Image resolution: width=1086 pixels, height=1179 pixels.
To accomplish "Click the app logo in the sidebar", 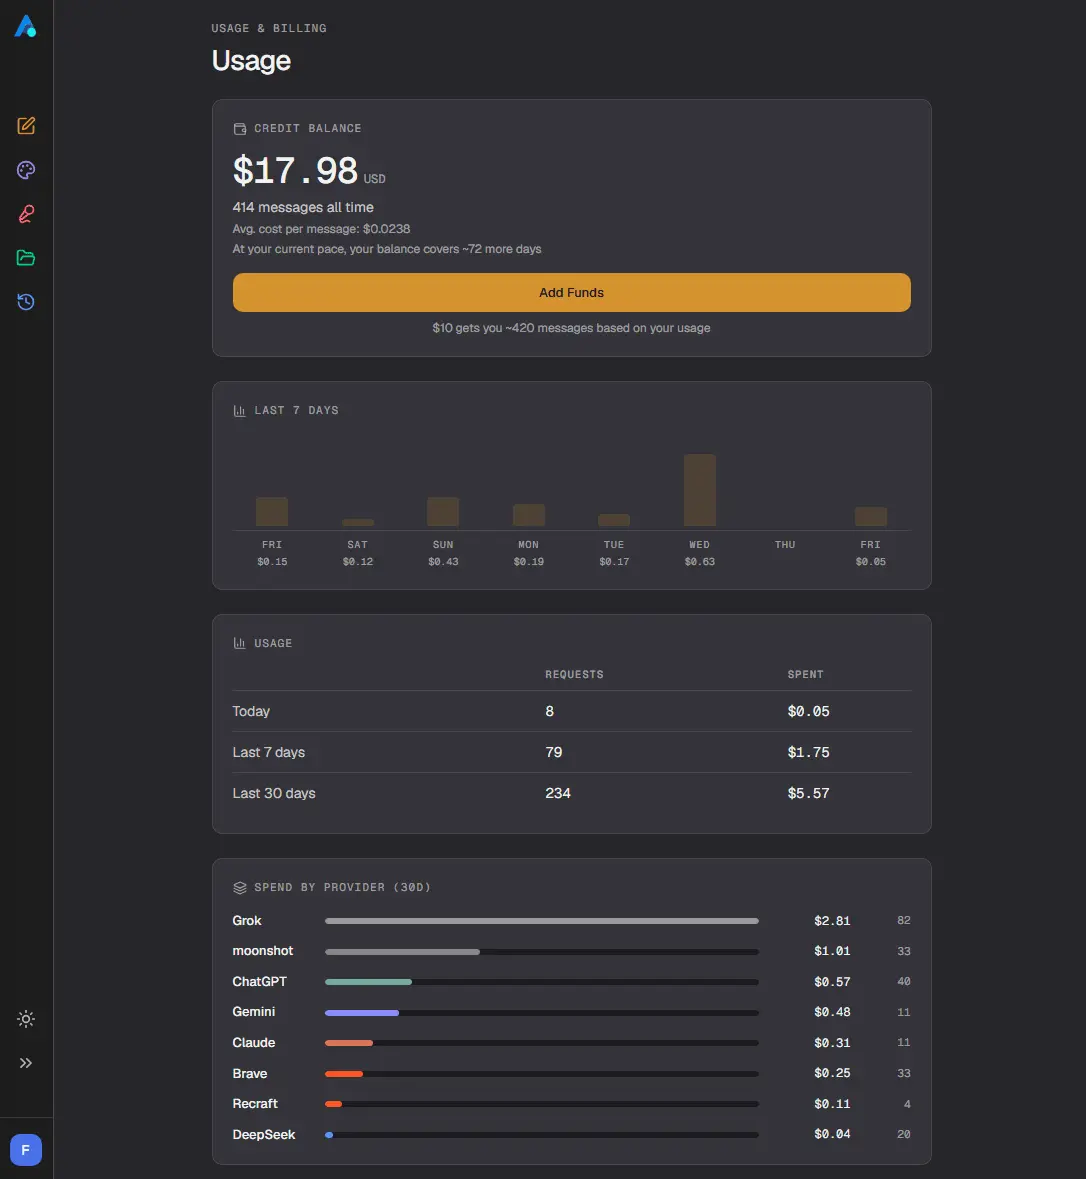I will [x=26, y=26].
